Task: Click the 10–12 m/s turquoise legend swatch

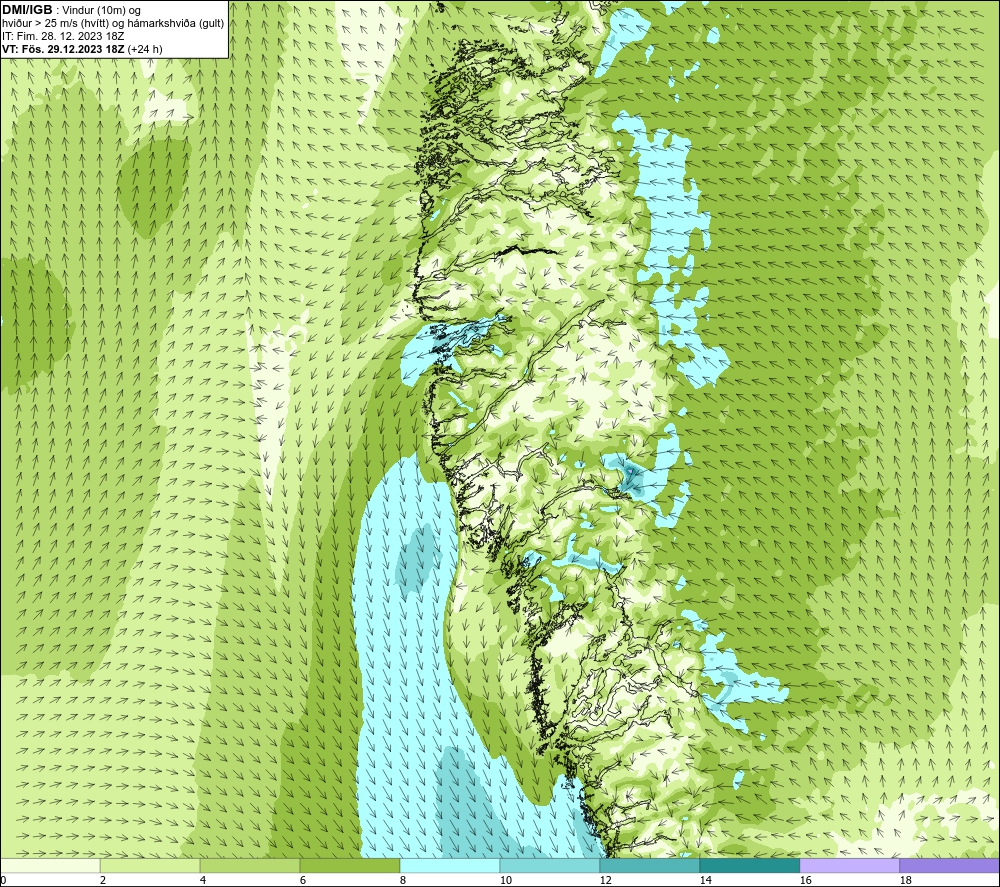Action: point(550,865)
